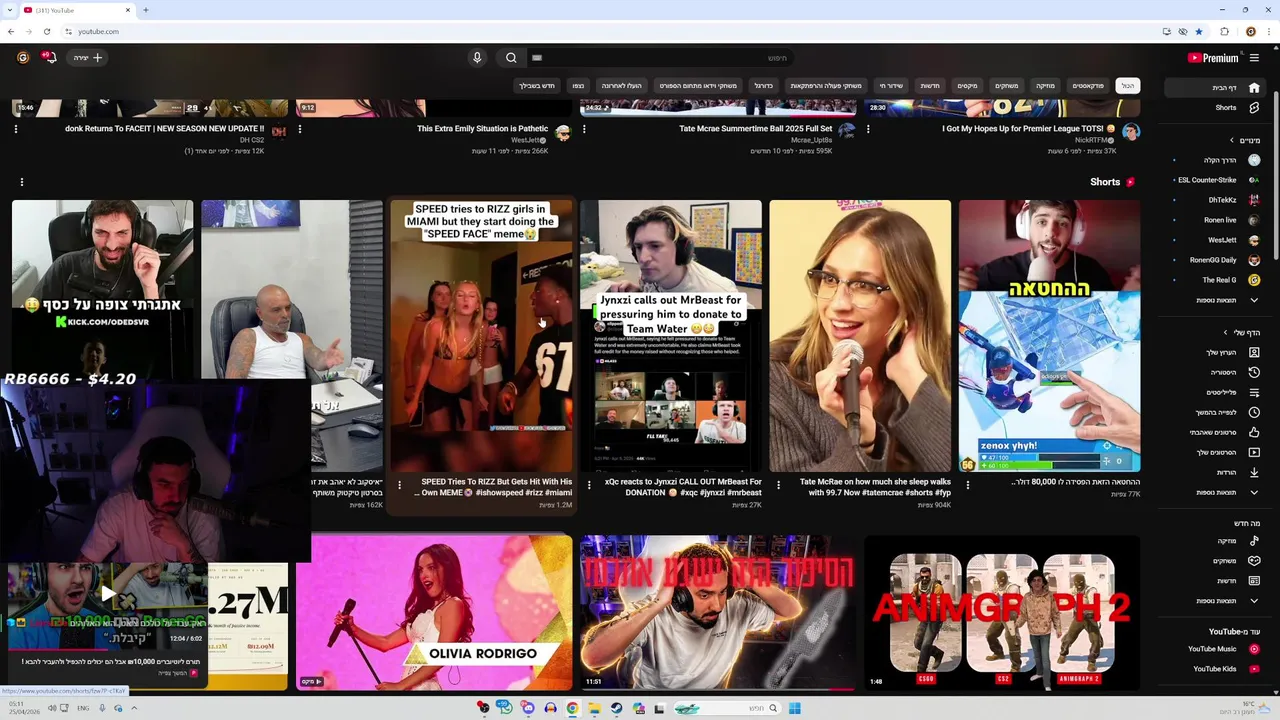This screenshot has height=720, width=1280.
Task: Select the 'מיקסים' filter chip
Action: click(x=968, y=86)
